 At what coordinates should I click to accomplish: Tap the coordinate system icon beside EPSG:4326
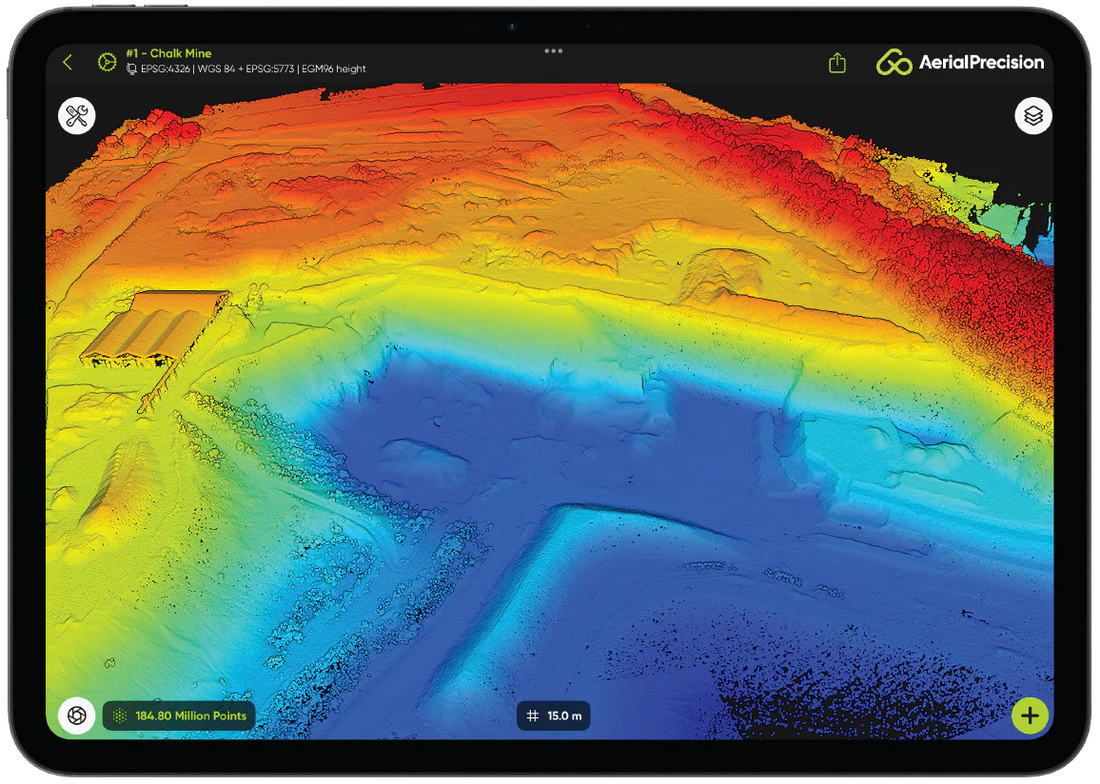132,69
